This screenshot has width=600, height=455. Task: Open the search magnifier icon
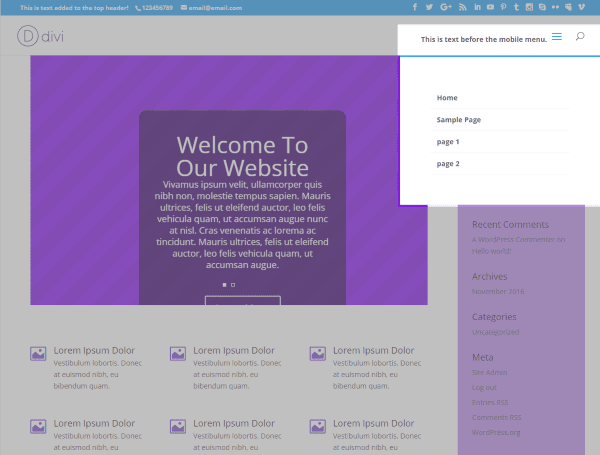580,37
